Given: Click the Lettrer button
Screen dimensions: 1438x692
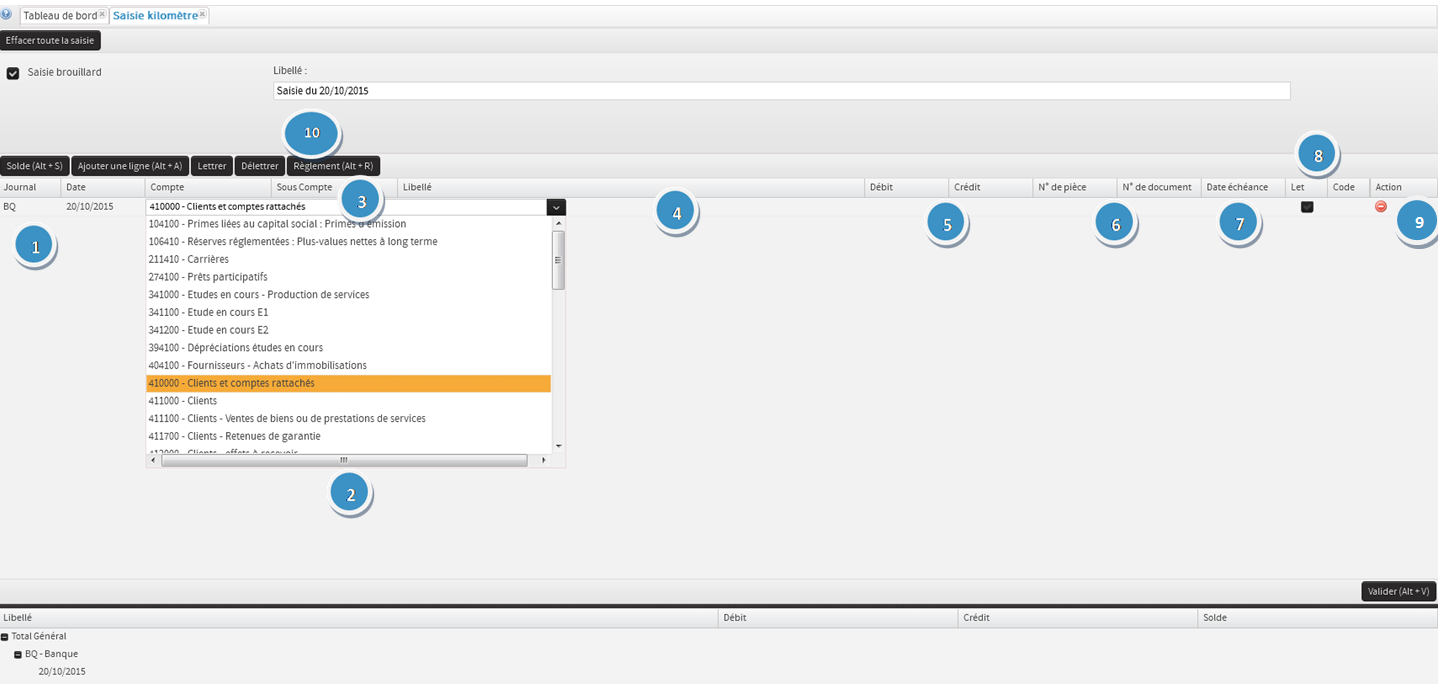Looking at the screenshot, I should point(211,166).
